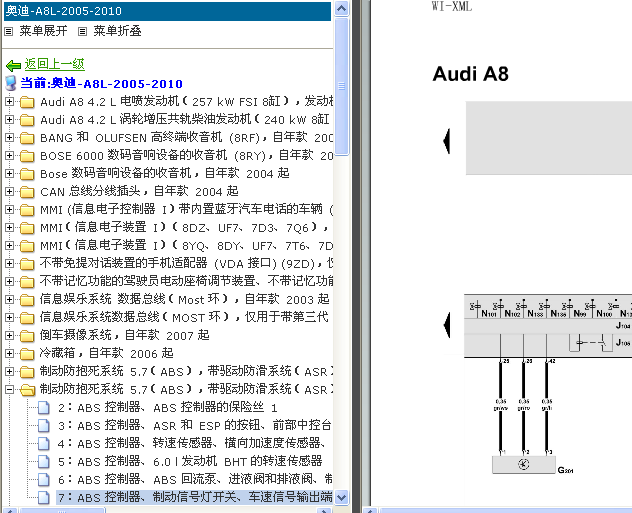Open 5:ABS 控制器、6.0 l 发动机 BHT 的转速传感器
Image resolution: width=632 pixels, height=513 pixels.
[190, 461]
